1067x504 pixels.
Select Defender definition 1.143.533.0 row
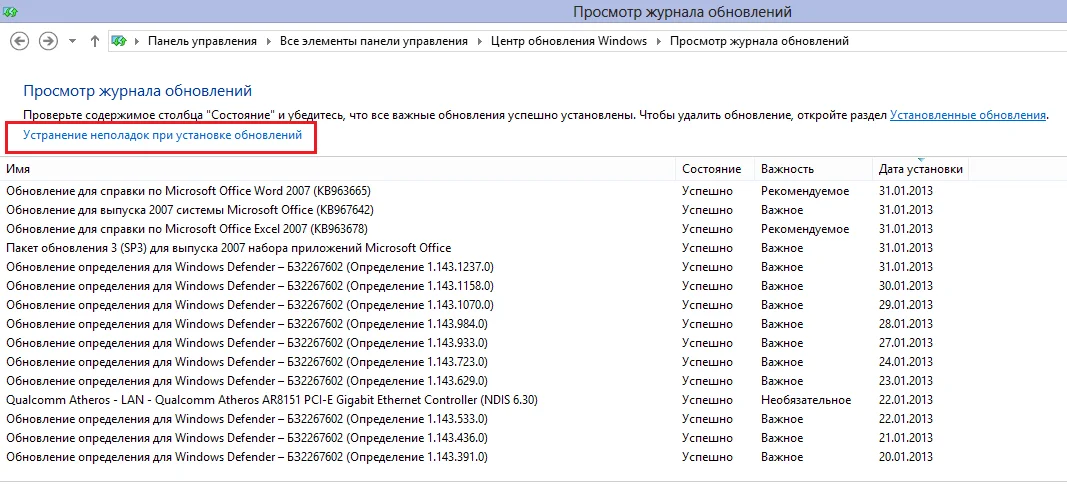(x=485, y=419)
